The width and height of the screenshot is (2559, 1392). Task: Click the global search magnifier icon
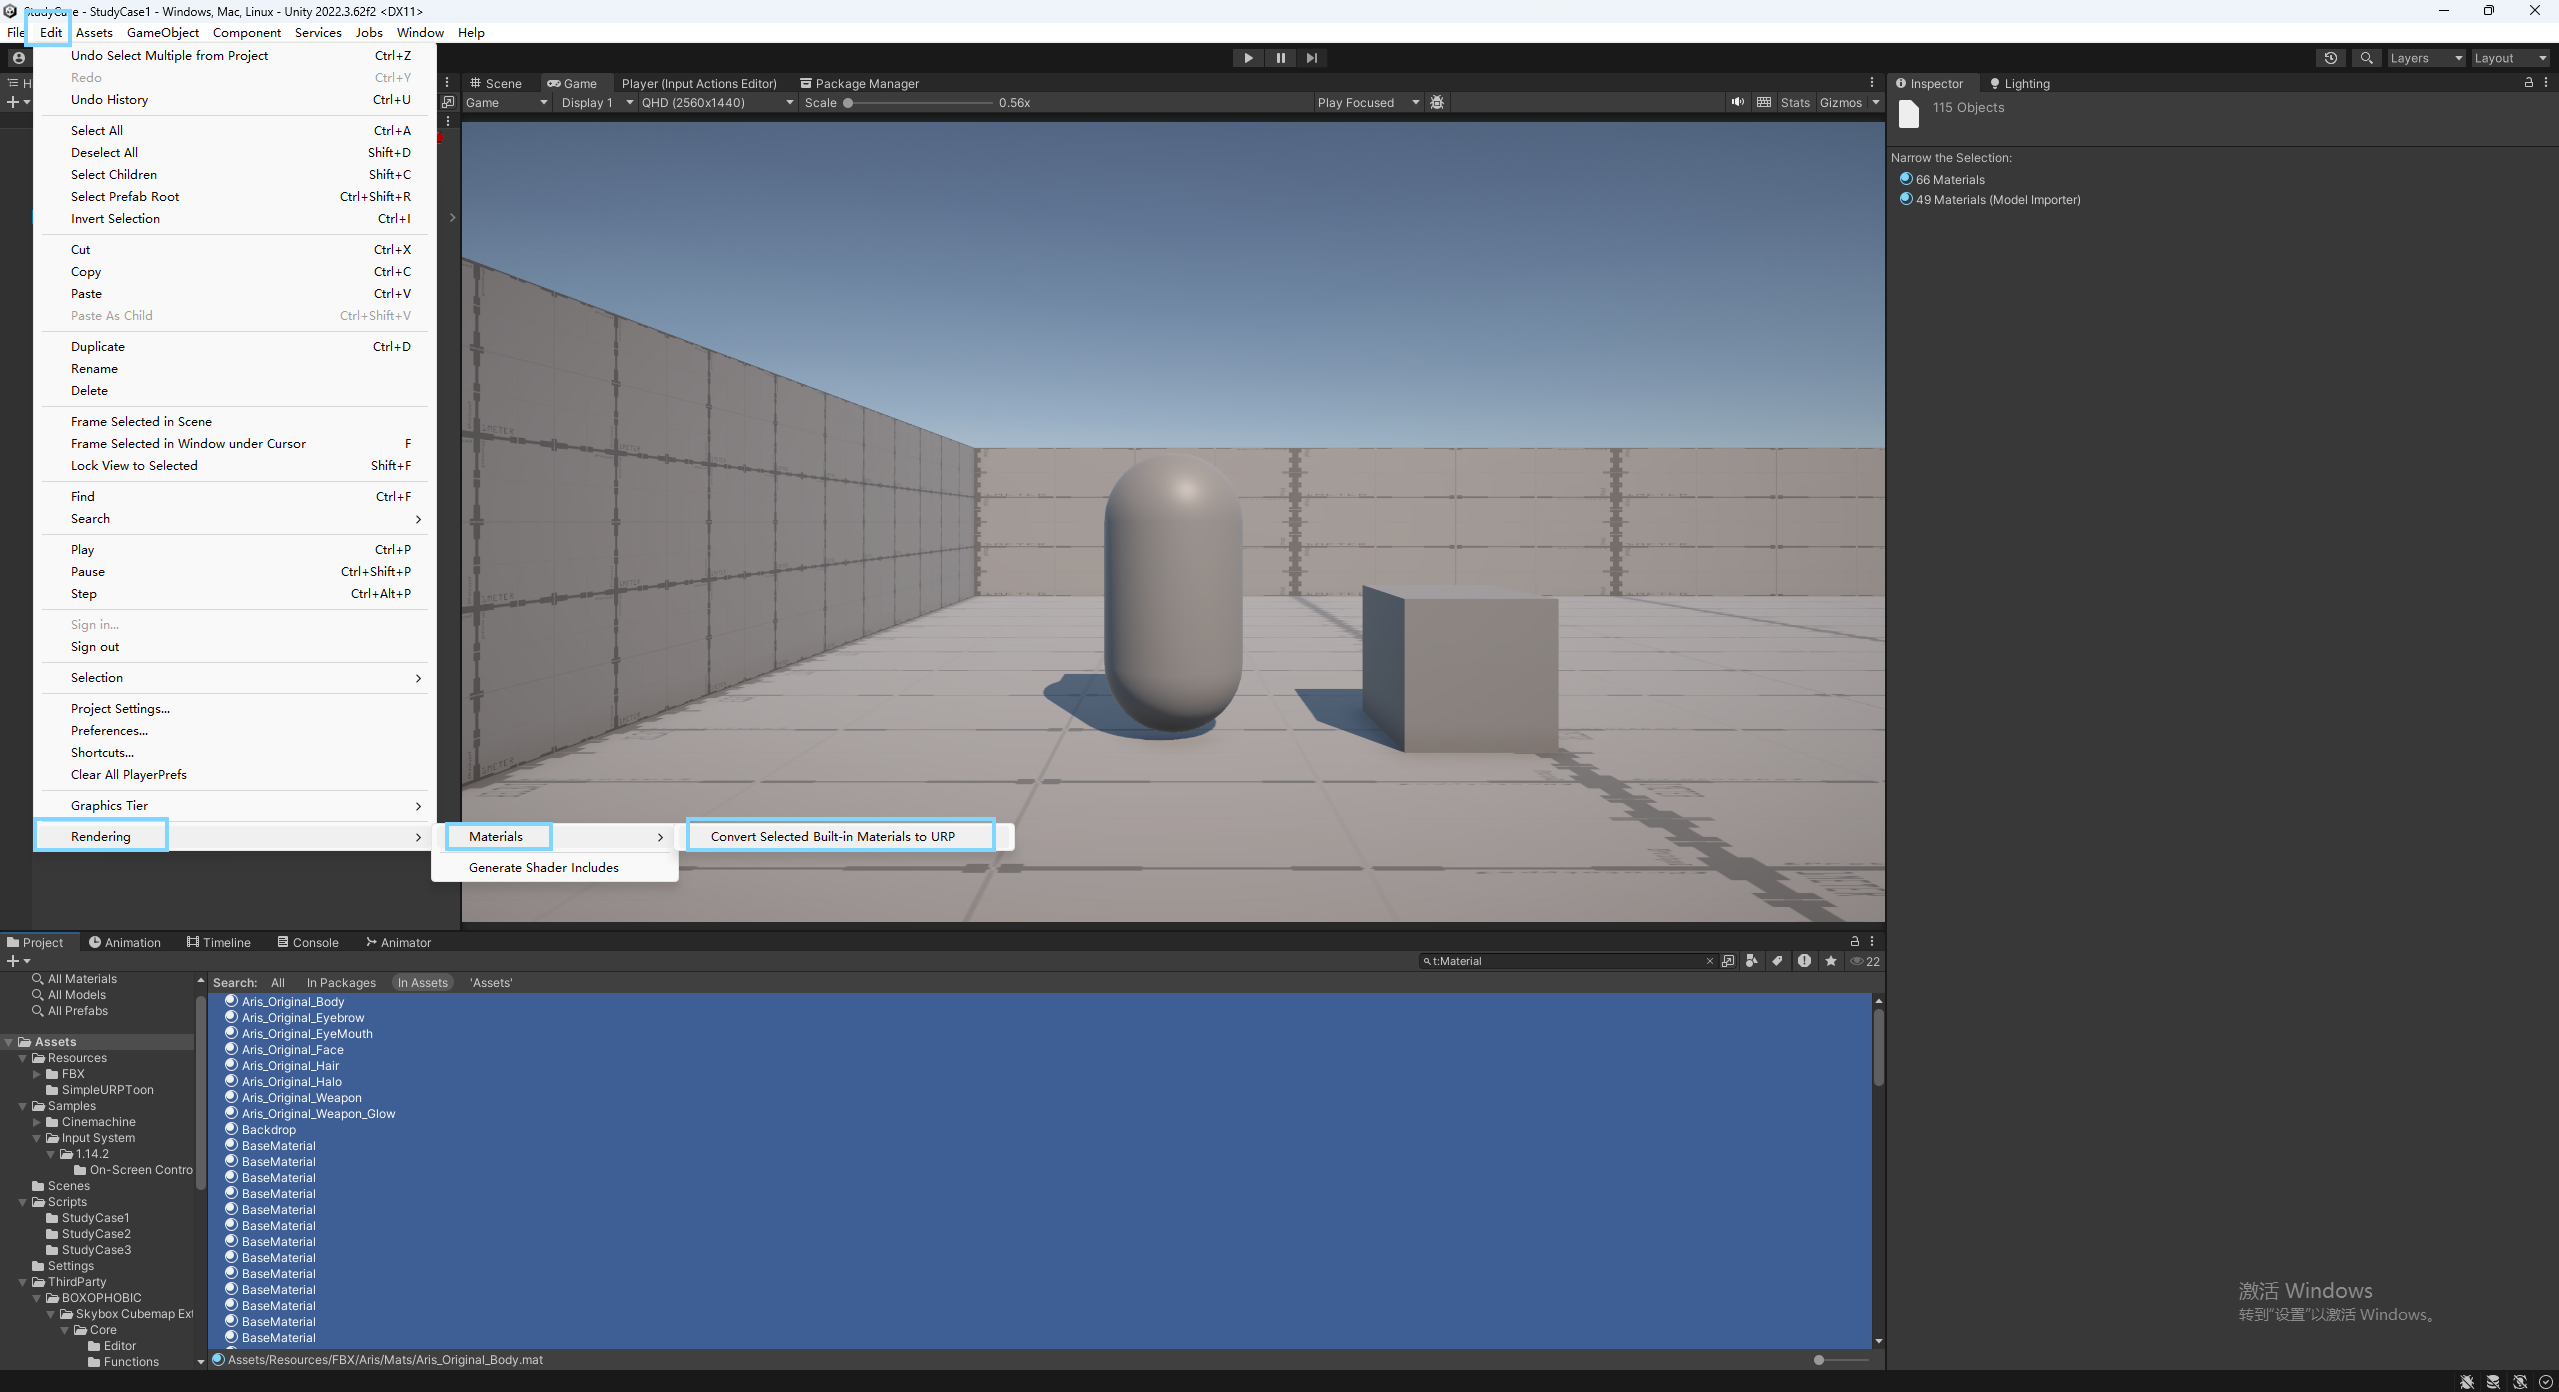[2366, 58]
